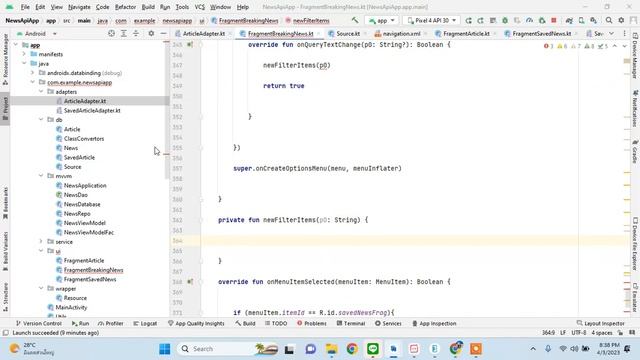This screenshot has height=360, width=640.
Task: Open the app run configuration dropdown
Action: tap(382, 20)
